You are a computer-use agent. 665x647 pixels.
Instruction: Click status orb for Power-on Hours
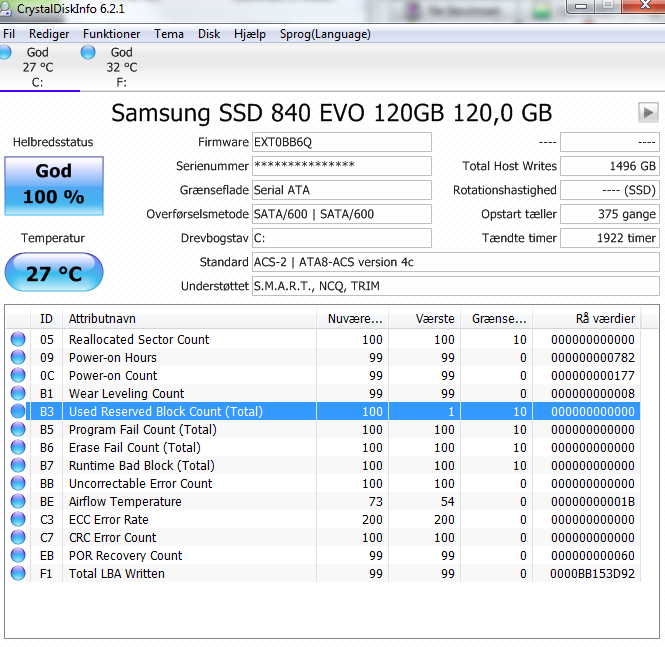click(x=18, y=357)
